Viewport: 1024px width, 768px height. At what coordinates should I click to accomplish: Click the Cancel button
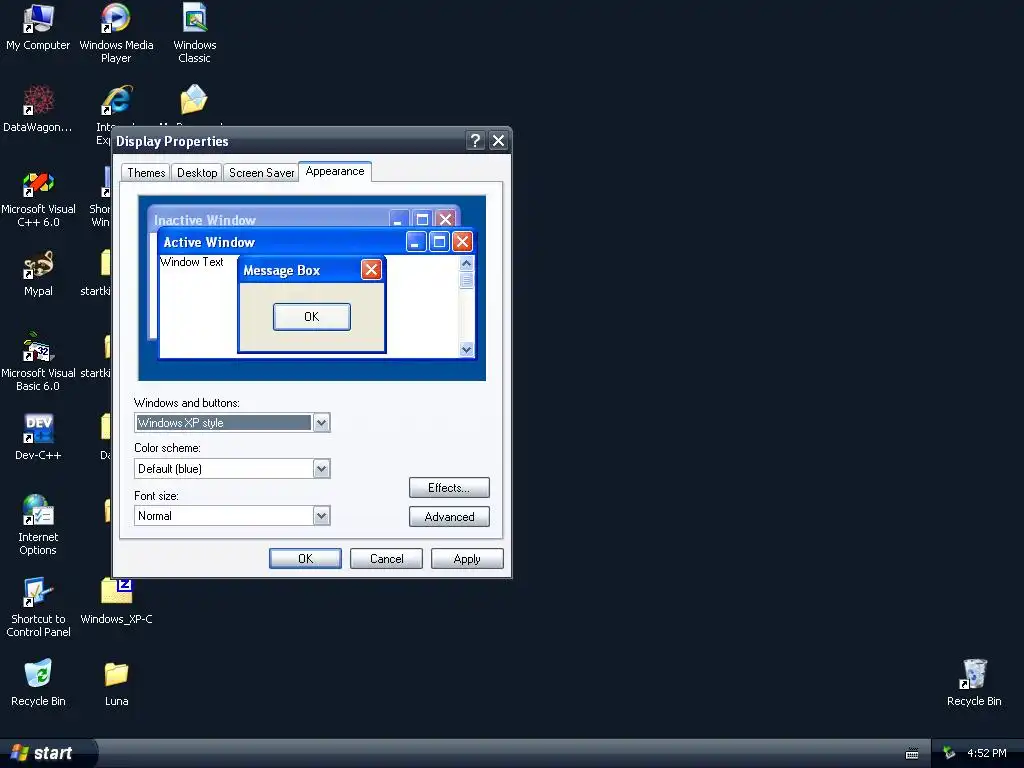(386, 558)
